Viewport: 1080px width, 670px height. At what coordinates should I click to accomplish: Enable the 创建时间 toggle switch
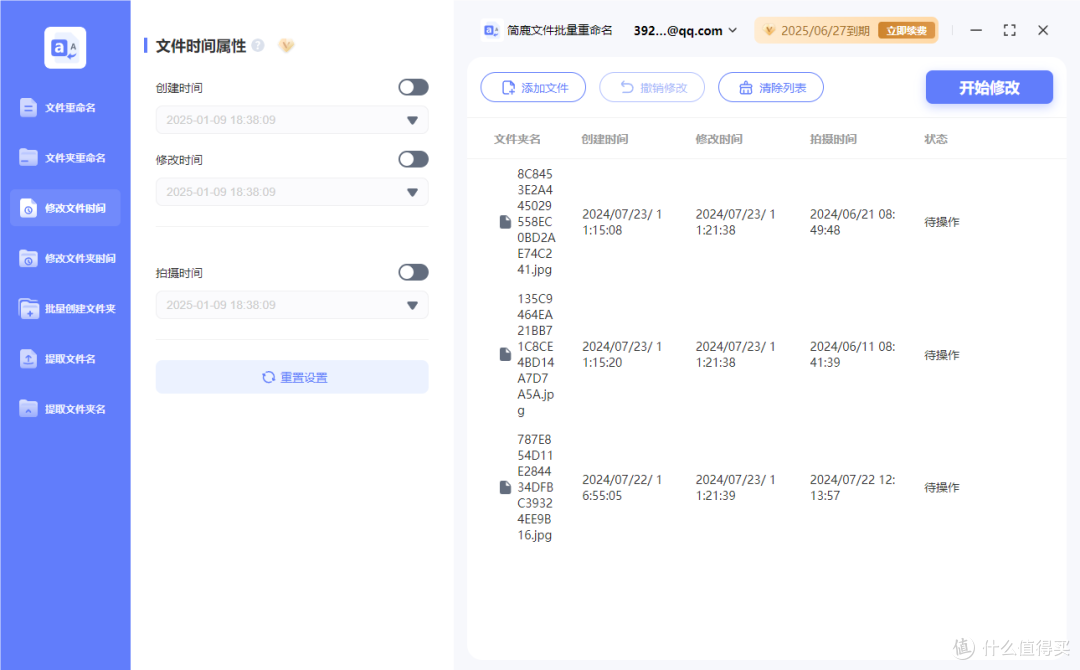pyautogui.click(x=413, y=87)
